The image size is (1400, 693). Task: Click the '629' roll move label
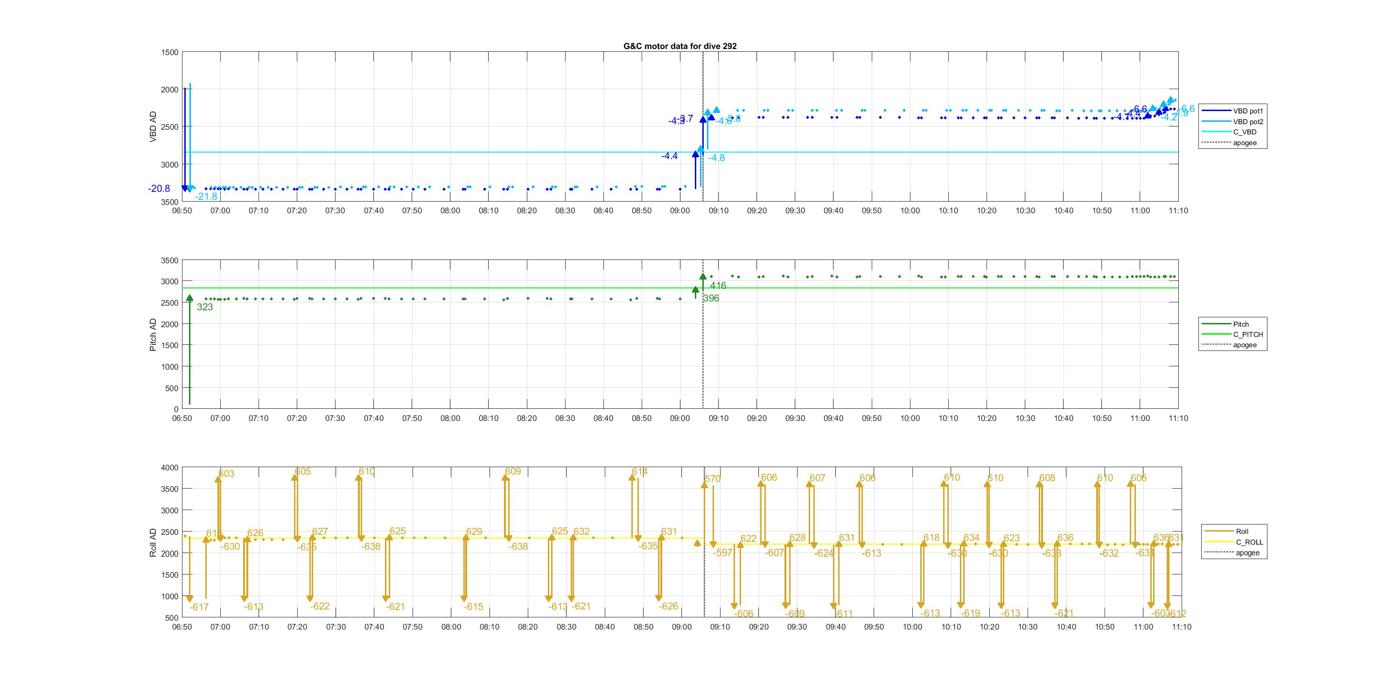click(474, 532)
